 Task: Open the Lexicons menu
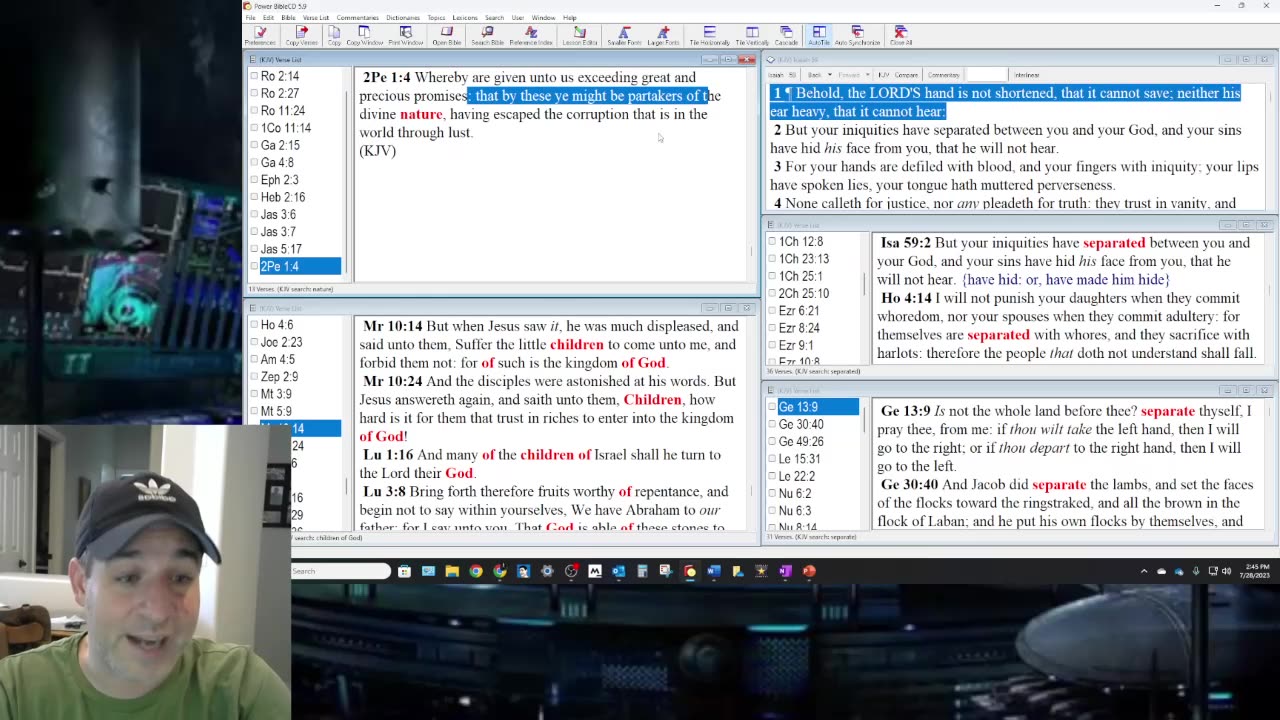coord(465,18)
